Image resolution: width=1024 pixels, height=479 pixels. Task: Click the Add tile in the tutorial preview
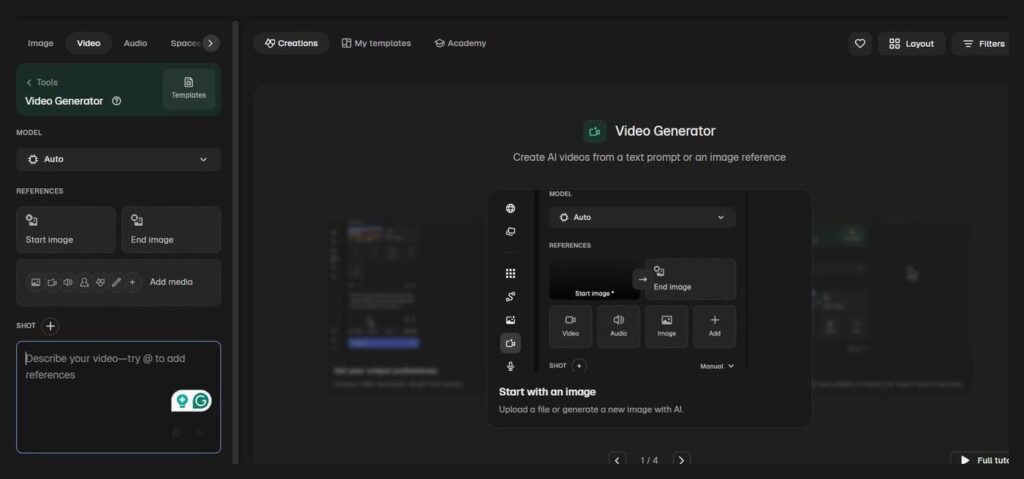(x=714, y=326)
